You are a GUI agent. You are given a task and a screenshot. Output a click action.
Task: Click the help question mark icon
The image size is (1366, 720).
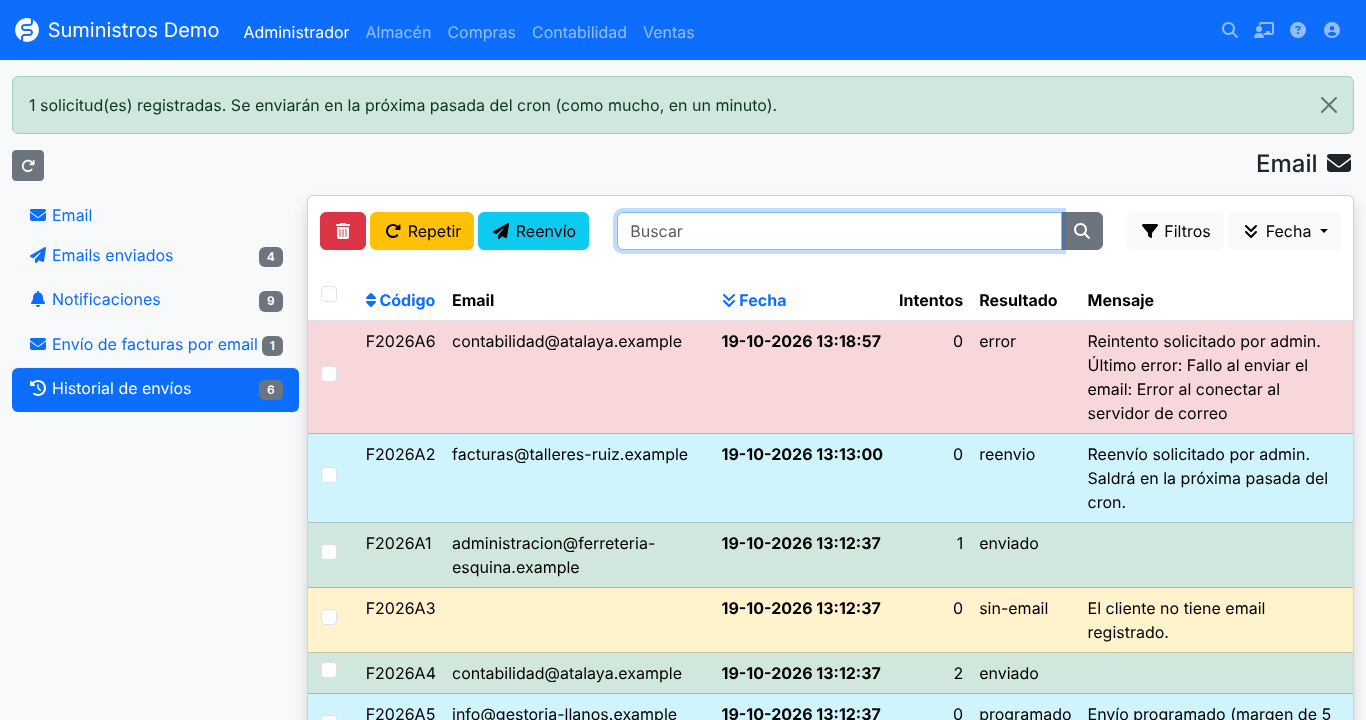1298,30
